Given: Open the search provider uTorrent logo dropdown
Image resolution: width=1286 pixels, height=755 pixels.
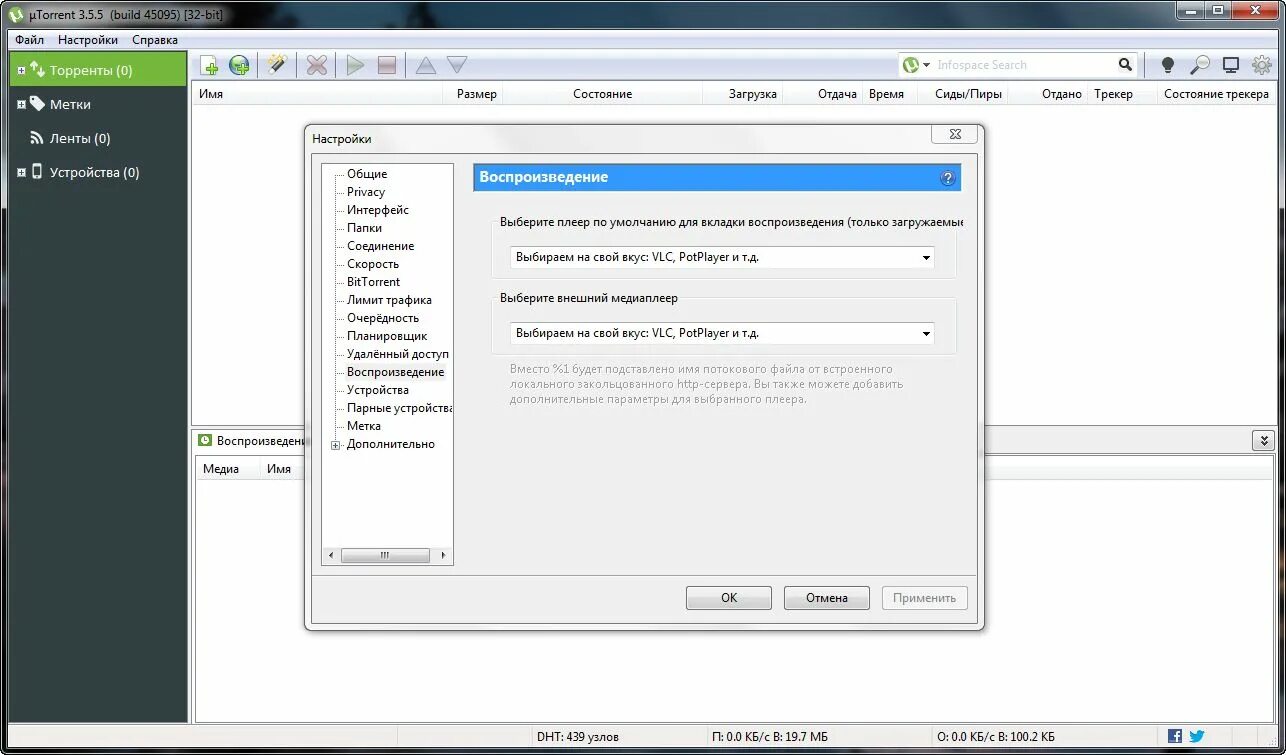Looking at the screenshot, I should 916,65.
